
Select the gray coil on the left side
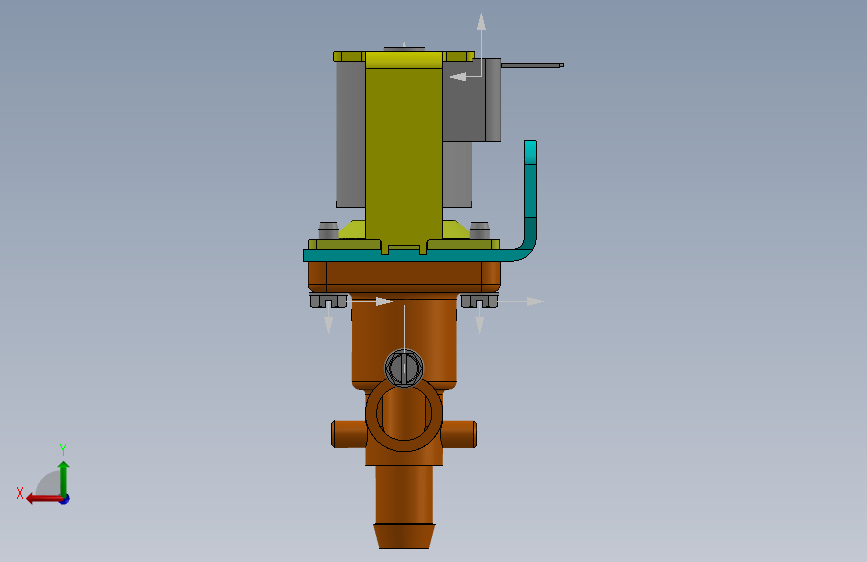point(351,134)
